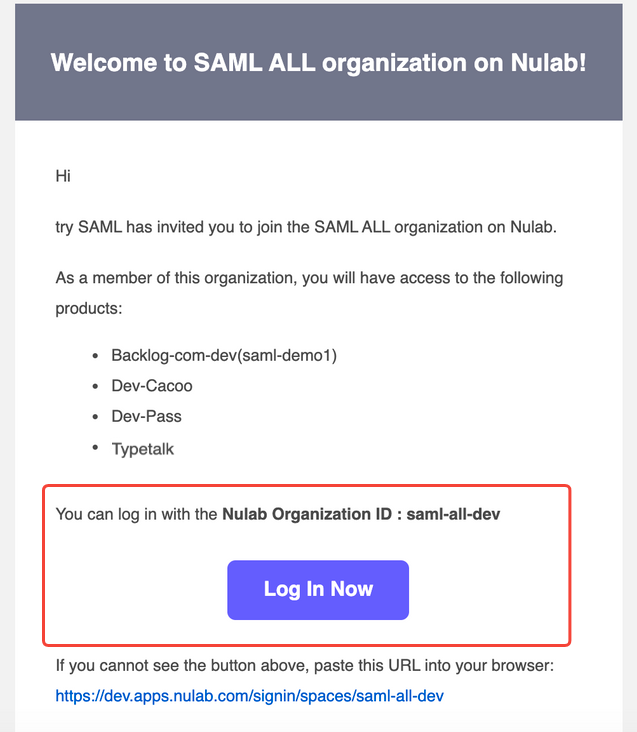Click the bullet point beside Typetalk
Screen dimensions: 637x732
coord(95,448)
